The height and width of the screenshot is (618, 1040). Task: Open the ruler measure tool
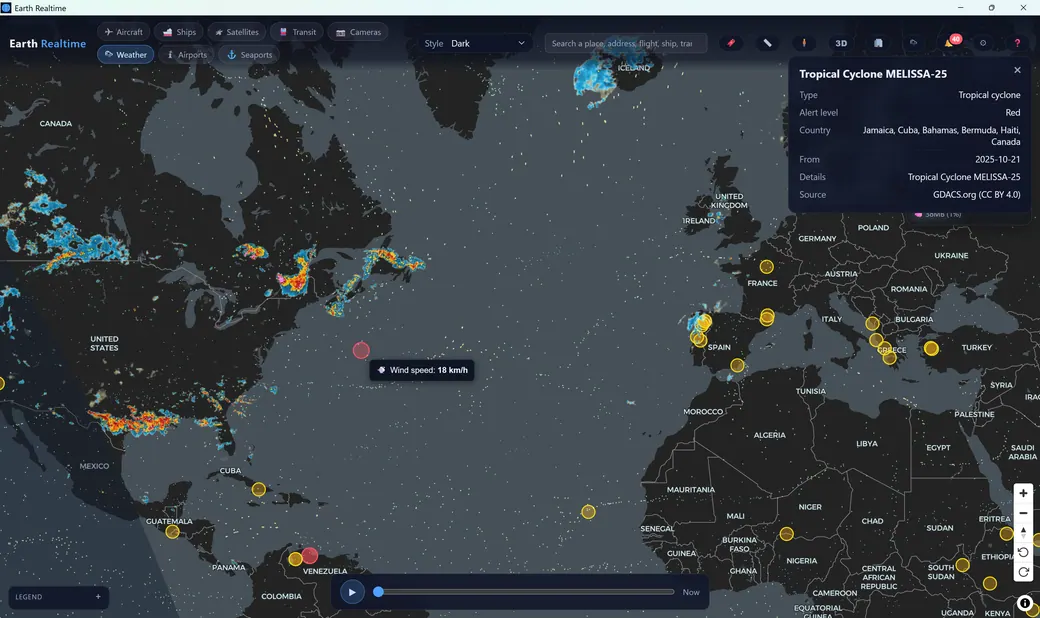[767, 43]
